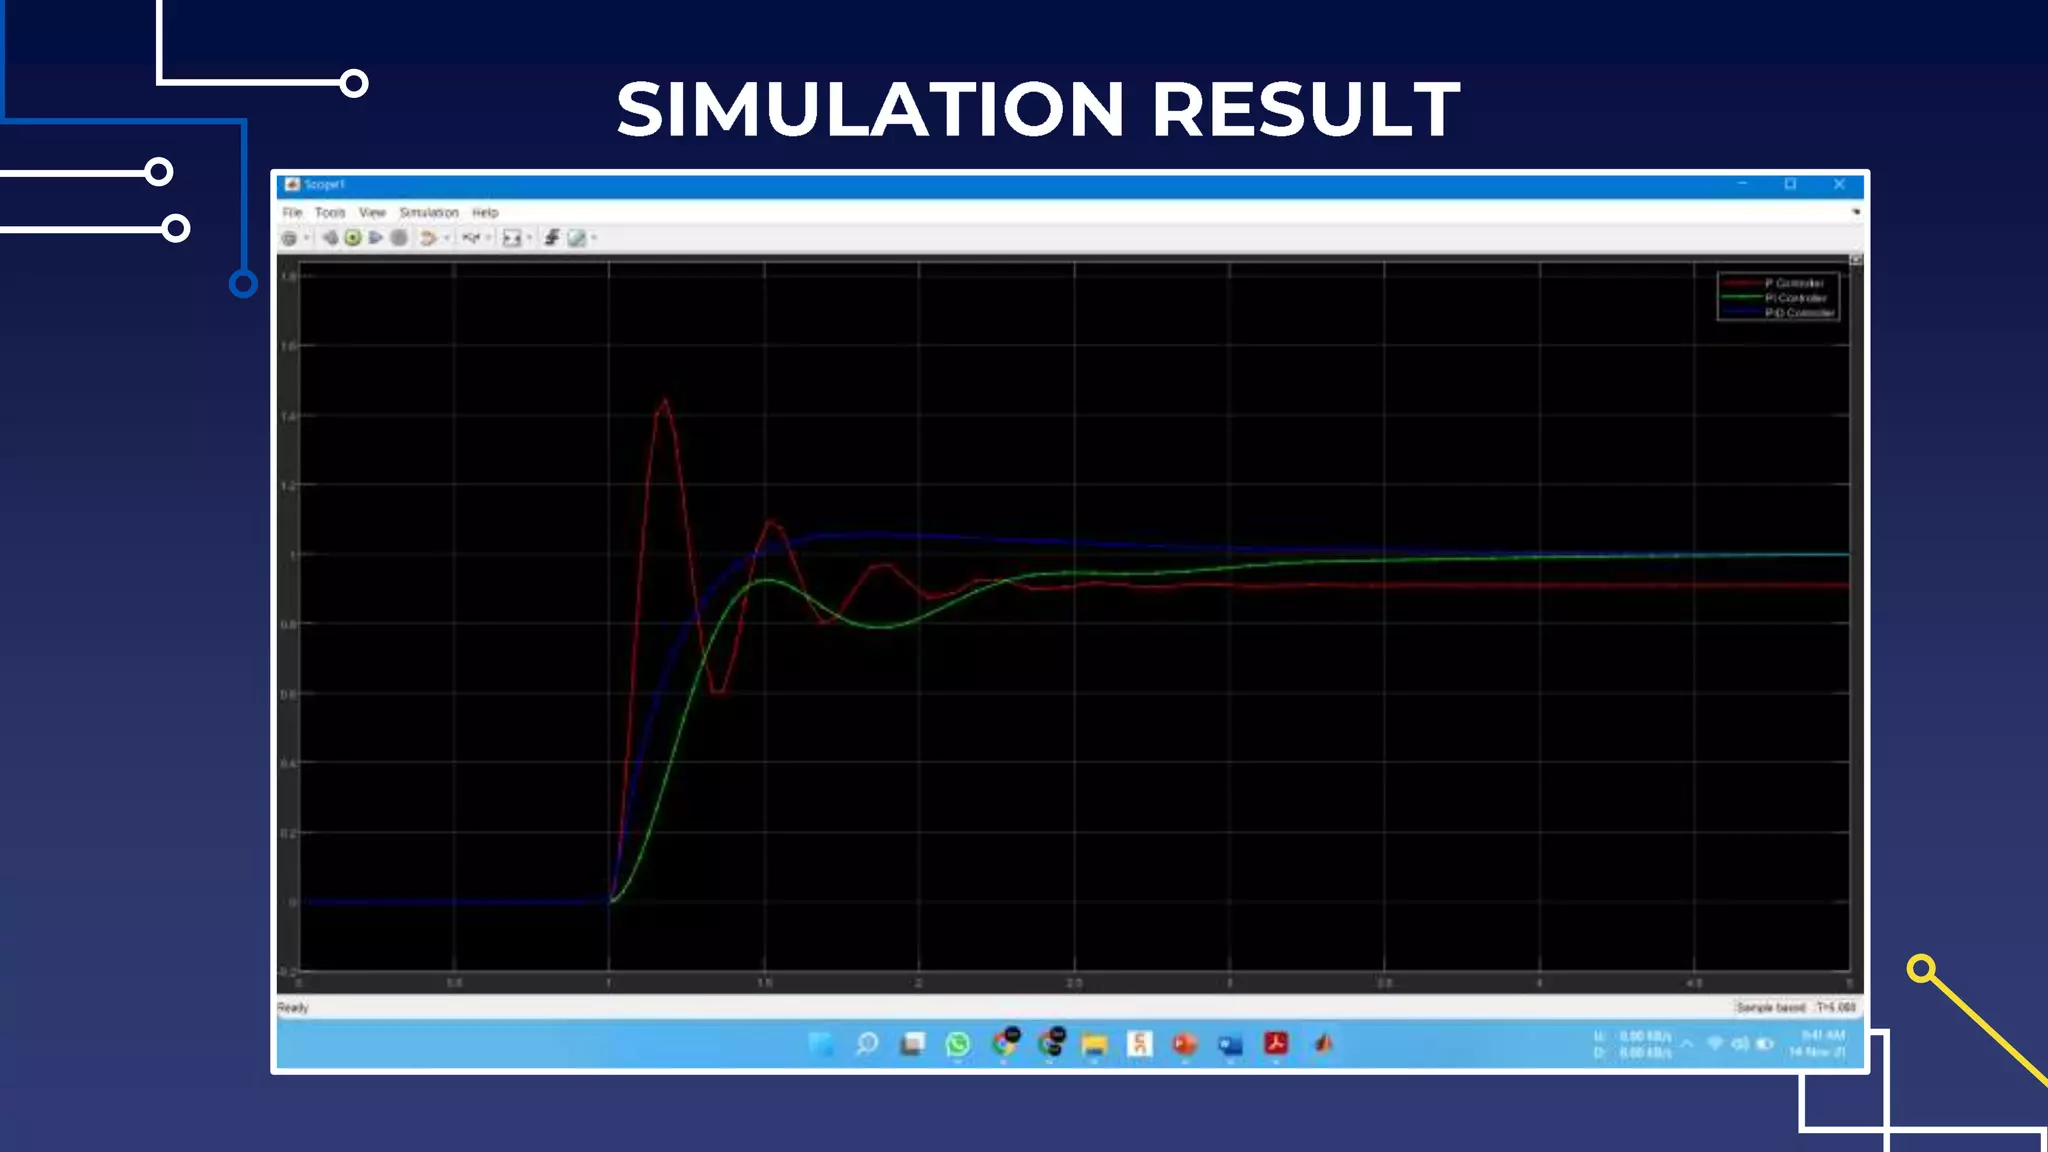Expand the configuration gear dropdown arrow
2048x1152 pixels.
pyautogui.click(x=306, y=238)
